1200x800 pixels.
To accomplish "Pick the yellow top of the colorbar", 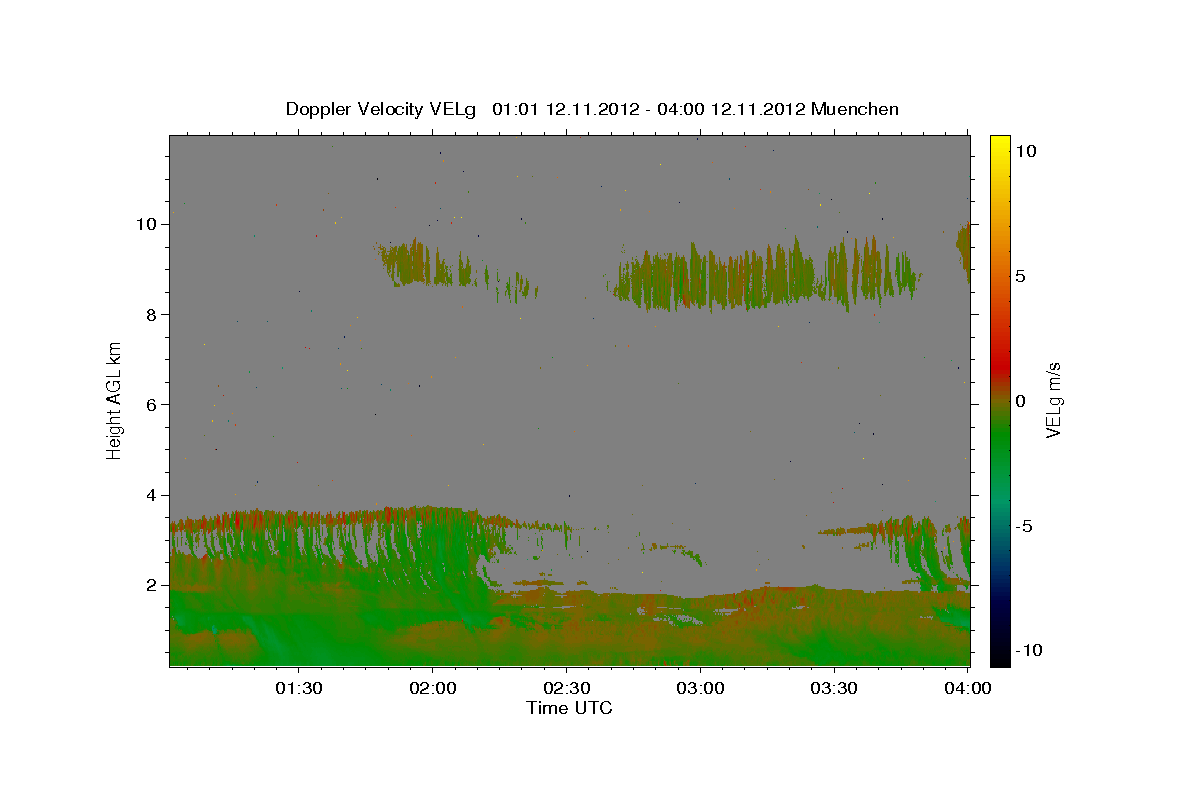I will [1000, 145].
